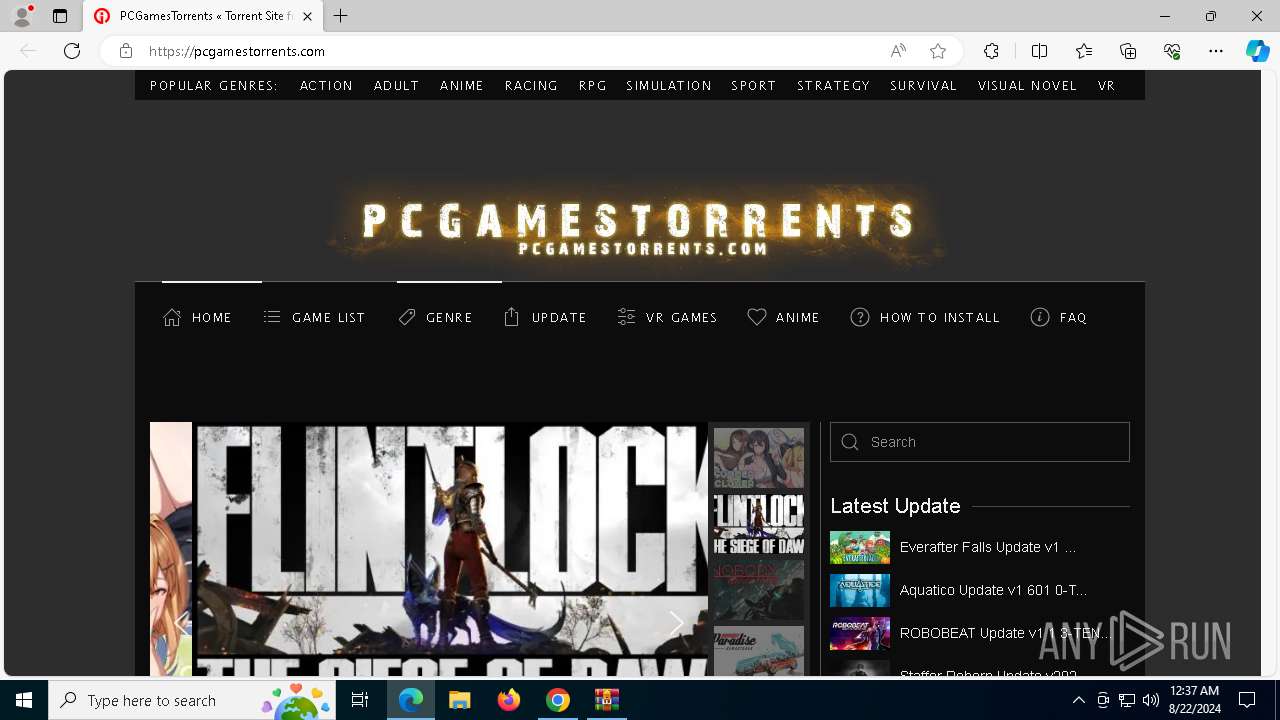Open Edge Settings and more menu
Screen dimensions: 1280x720
1216,51
